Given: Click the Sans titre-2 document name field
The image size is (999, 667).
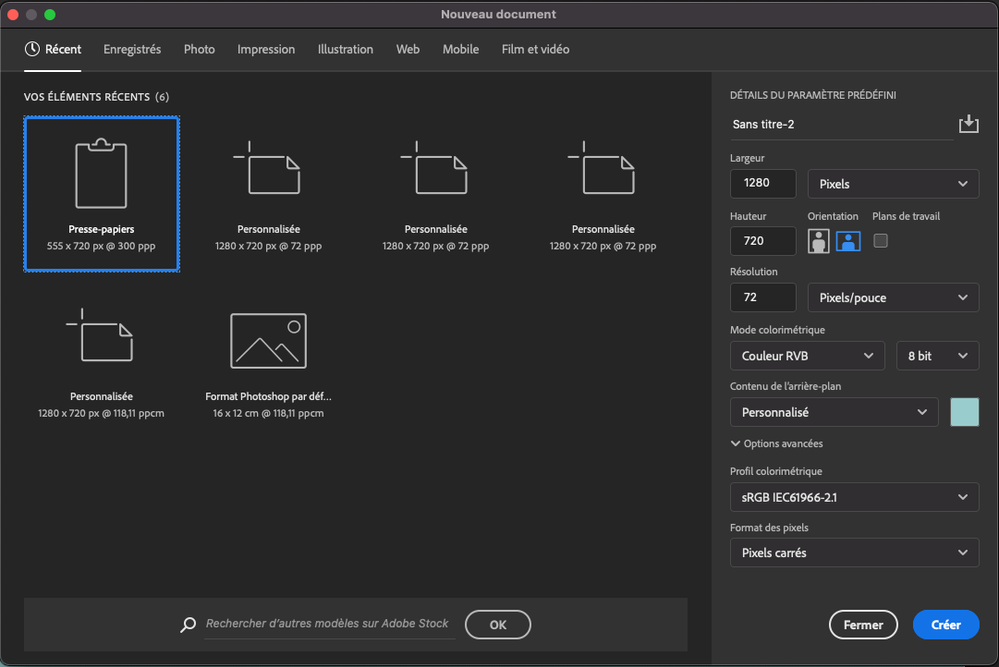Looking at the screenshot, I should [x=841, y=125].
